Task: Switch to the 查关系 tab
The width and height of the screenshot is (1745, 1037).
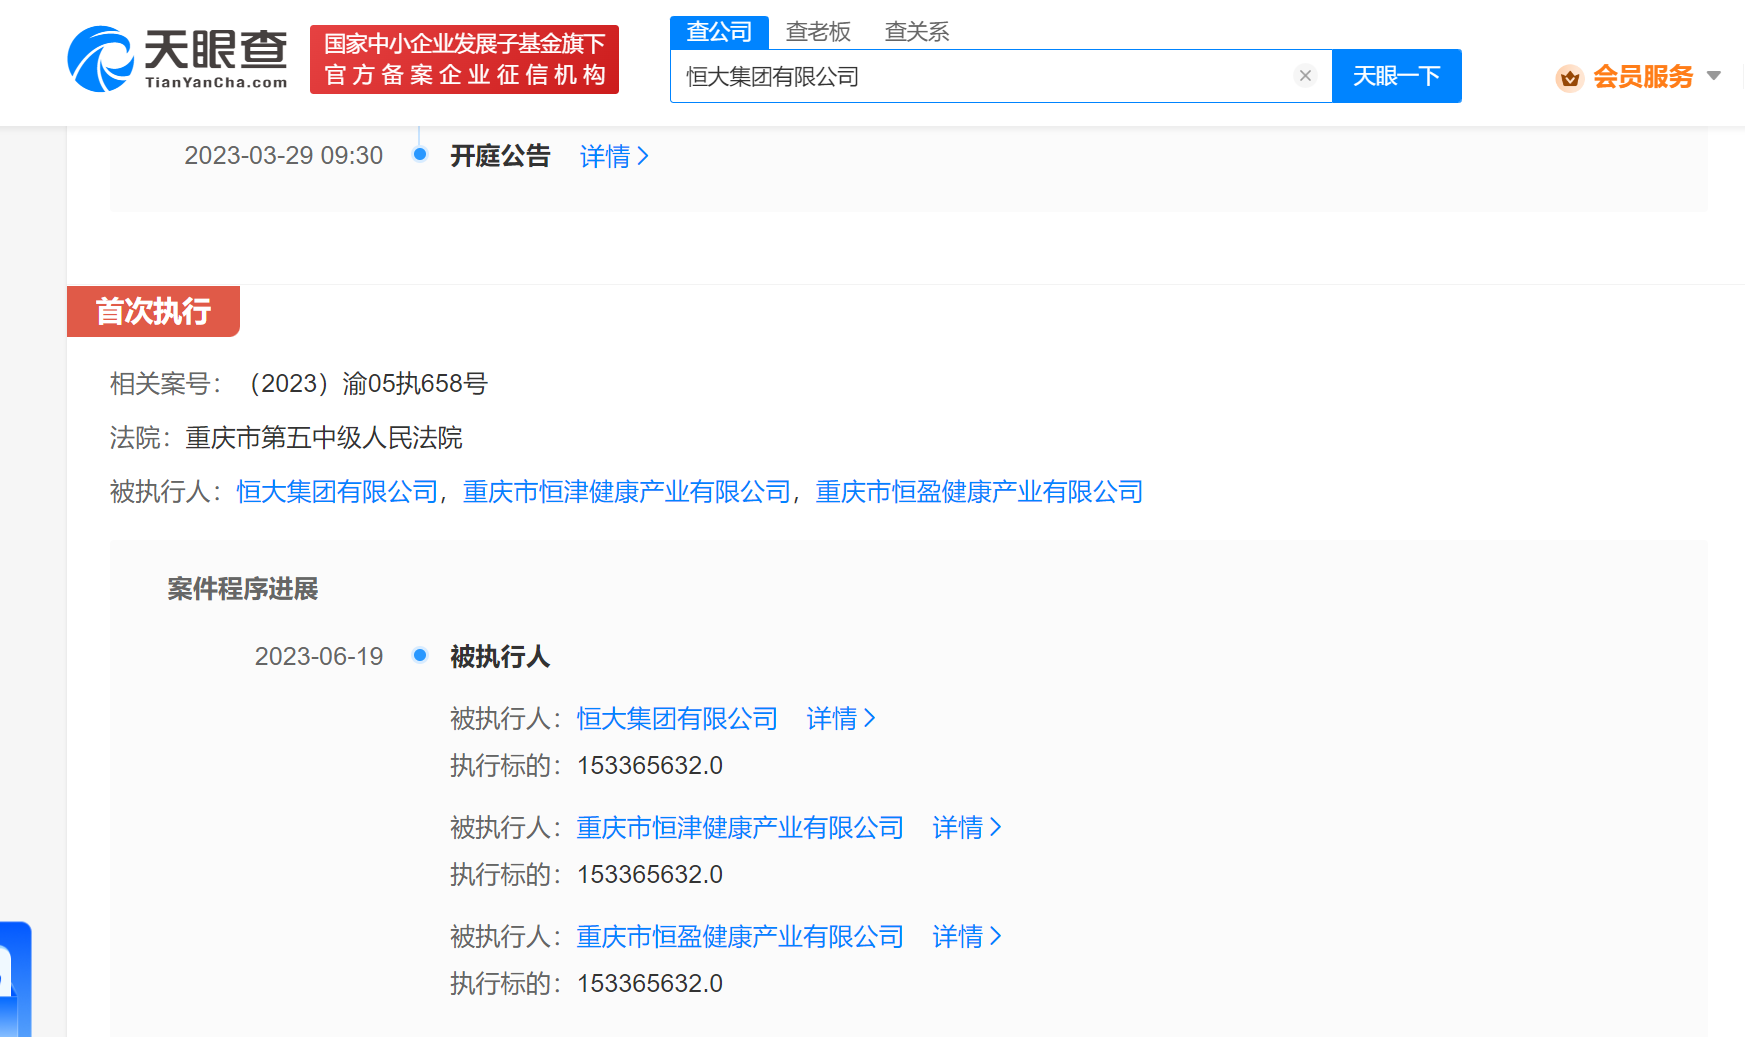Action: click(916, 32)
